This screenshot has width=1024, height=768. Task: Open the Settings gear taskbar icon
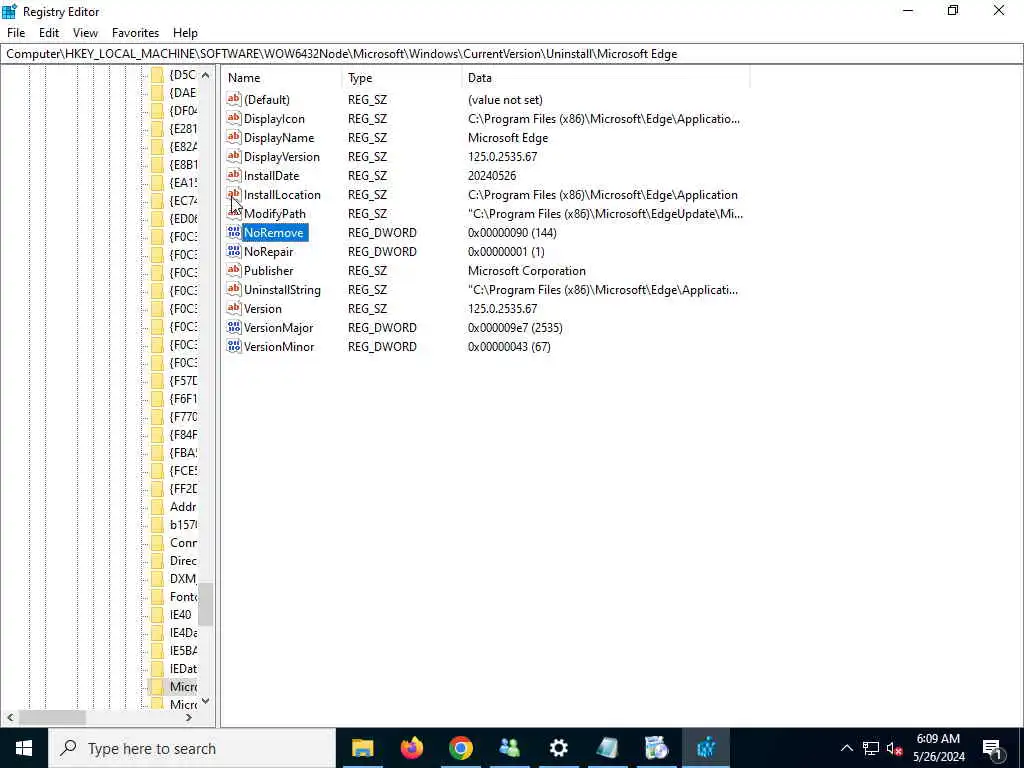558,748
